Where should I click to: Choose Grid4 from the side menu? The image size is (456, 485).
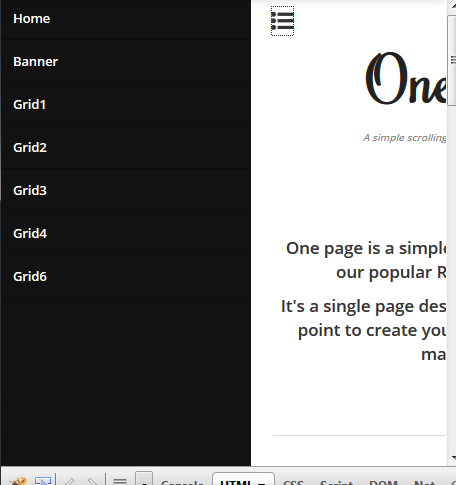tap(126, 233)
